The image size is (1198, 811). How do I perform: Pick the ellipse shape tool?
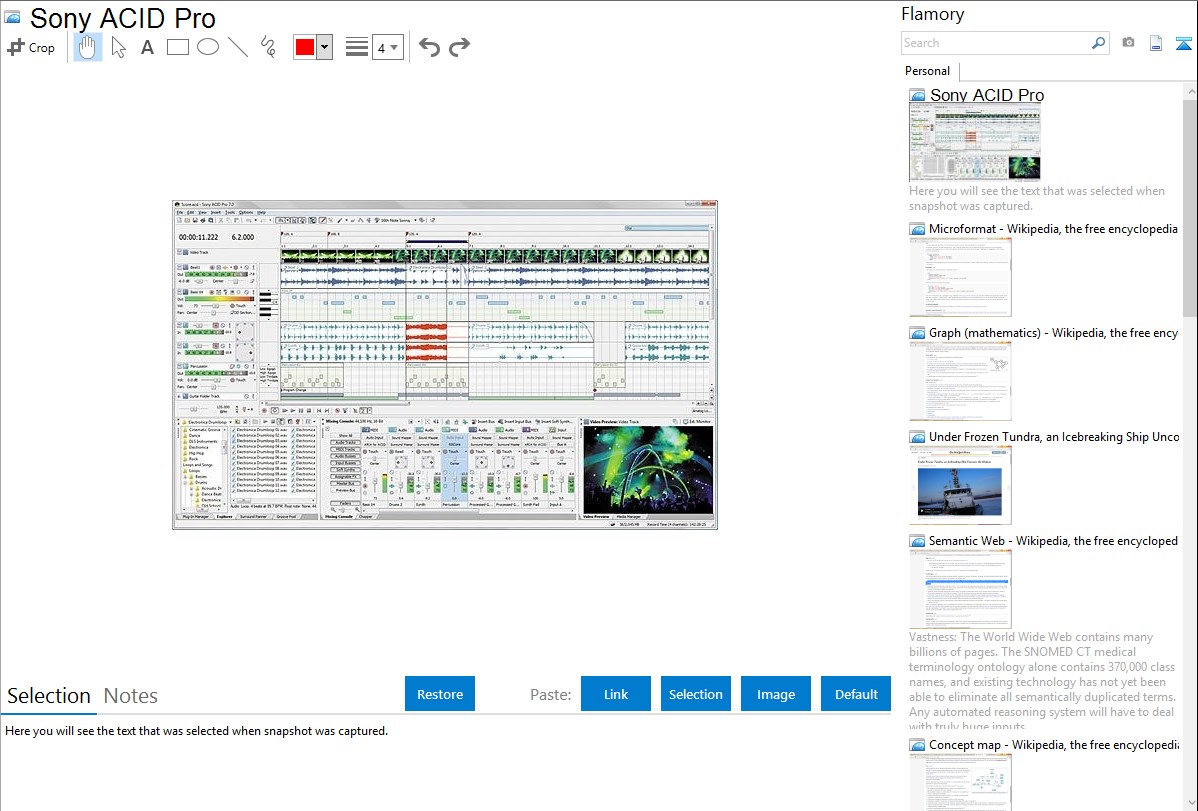207,47
